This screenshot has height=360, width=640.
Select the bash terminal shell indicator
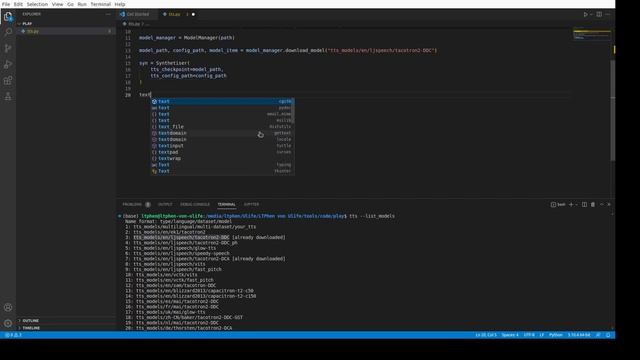(558, 204)
